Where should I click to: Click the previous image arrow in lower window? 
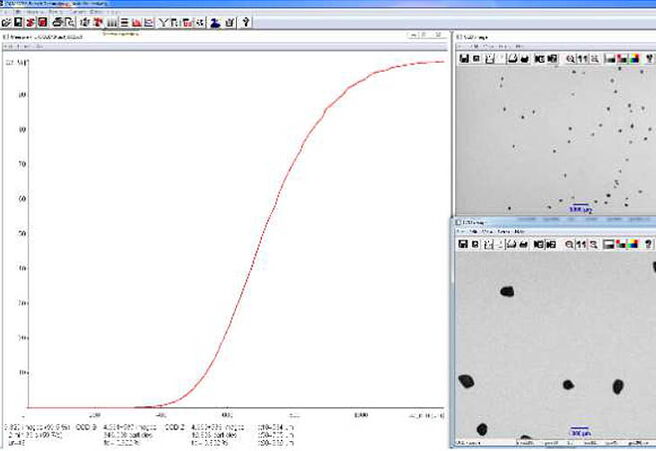539,244
